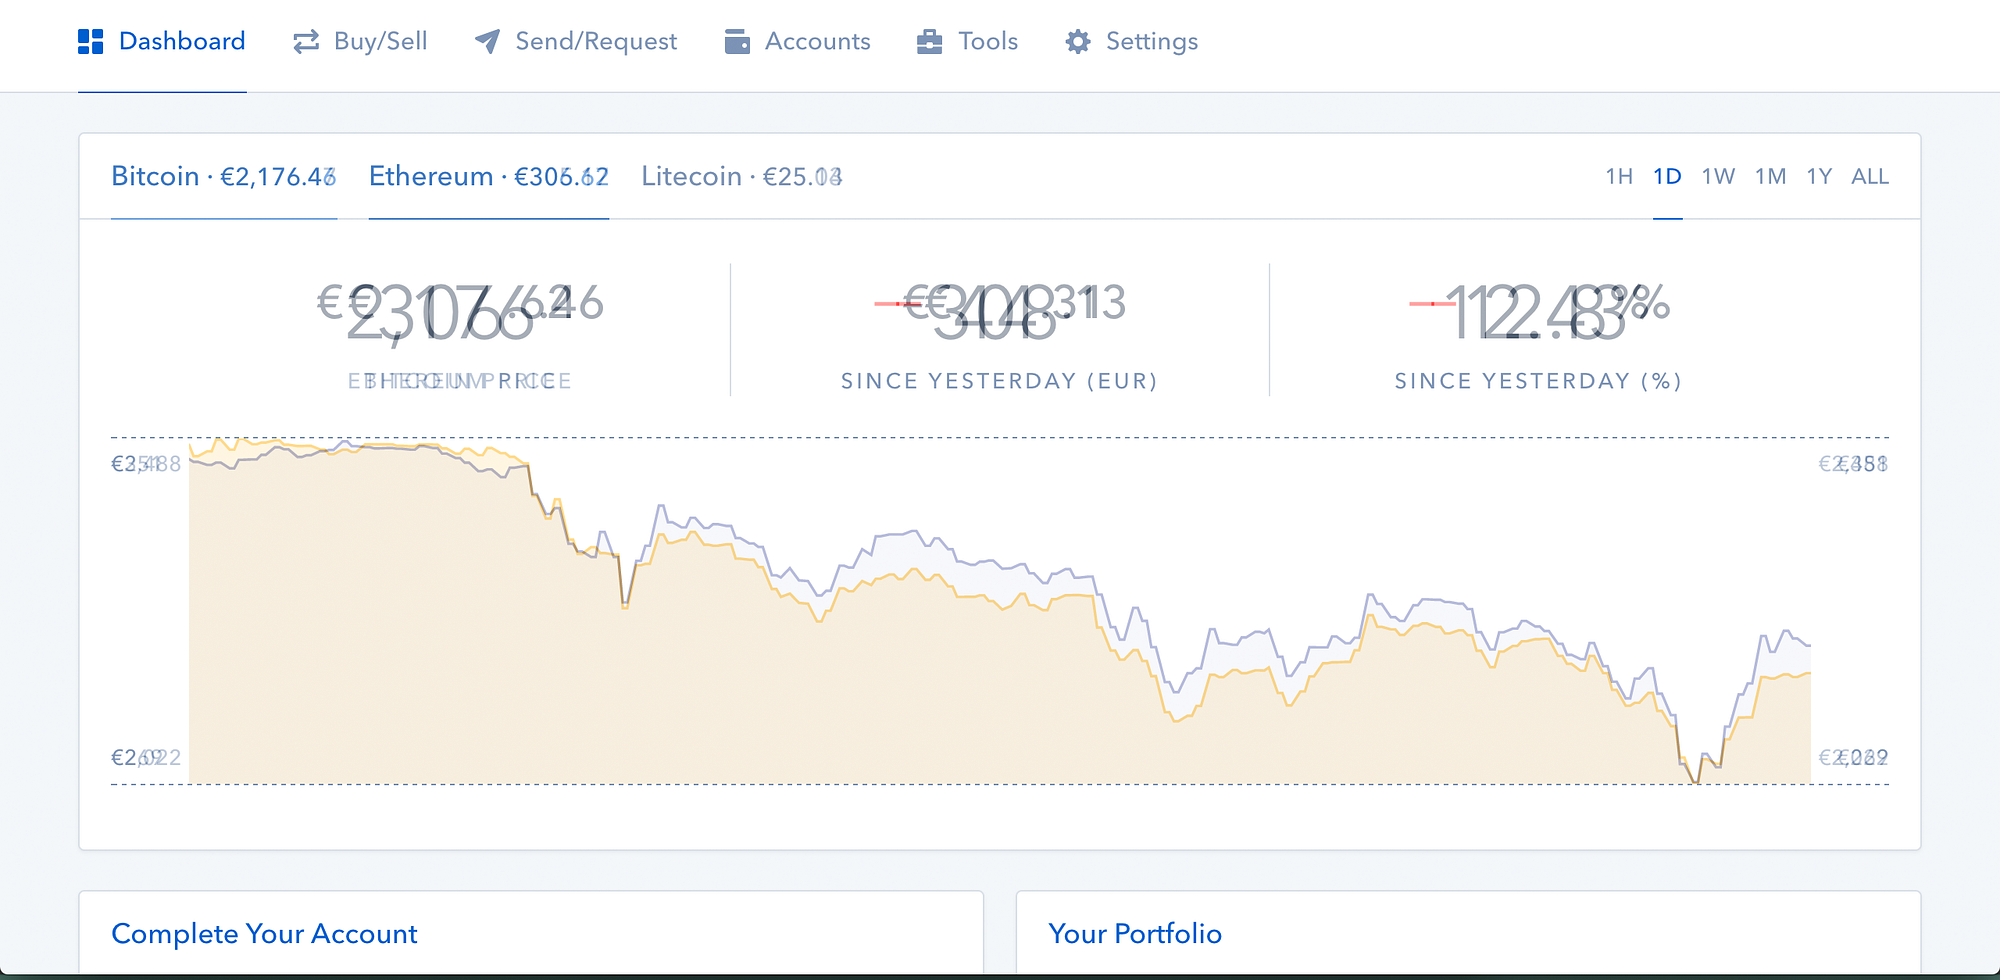Select the Bitcoin price tab
The image size is (2000, 980).
(x=224, y=177)
